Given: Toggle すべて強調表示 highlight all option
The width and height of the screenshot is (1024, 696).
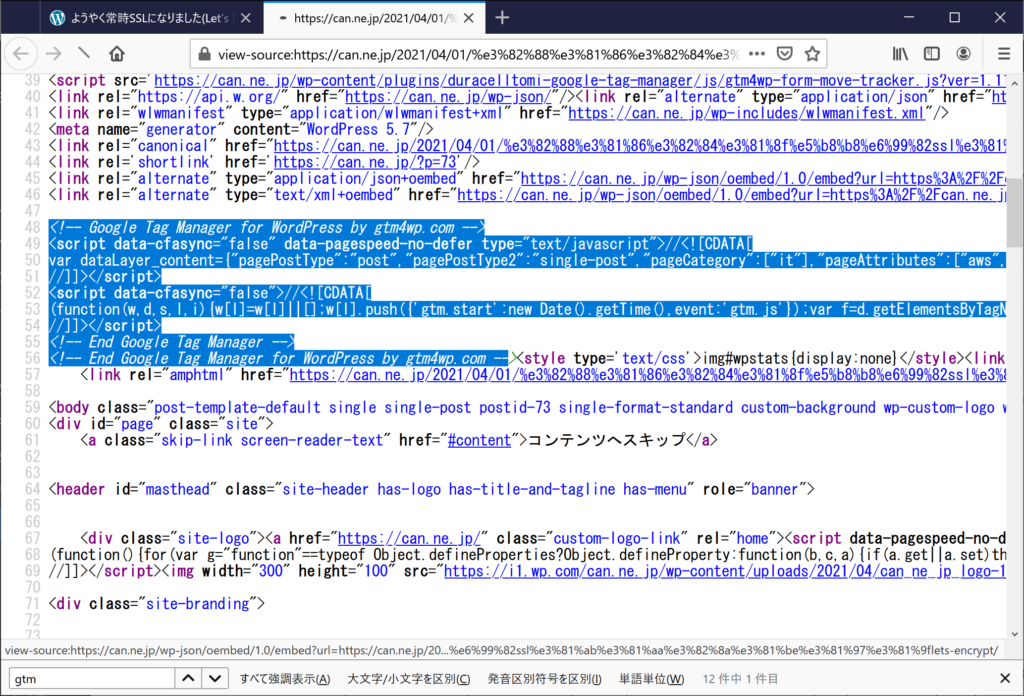Looking at the screenshot, I should [x=284, y=679].
